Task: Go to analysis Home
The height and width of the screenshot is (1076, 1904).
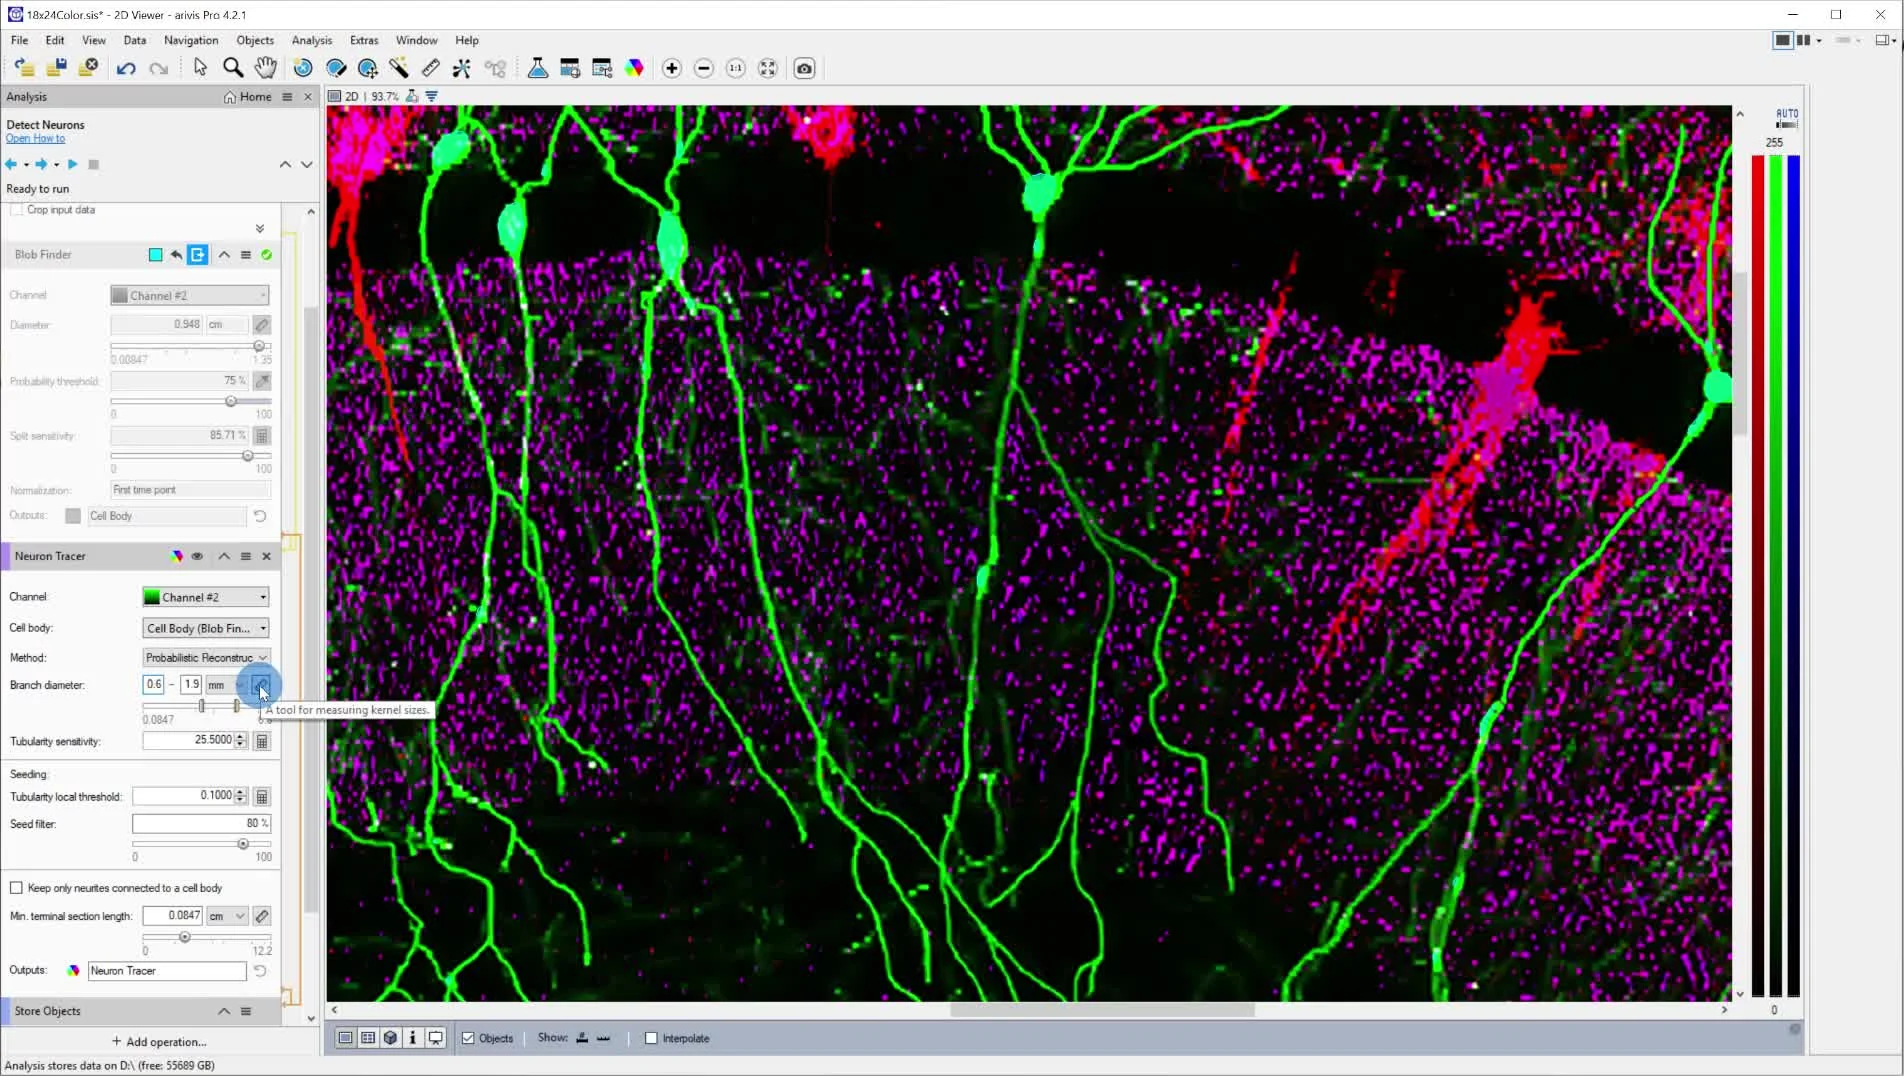Action: (248, 97)
